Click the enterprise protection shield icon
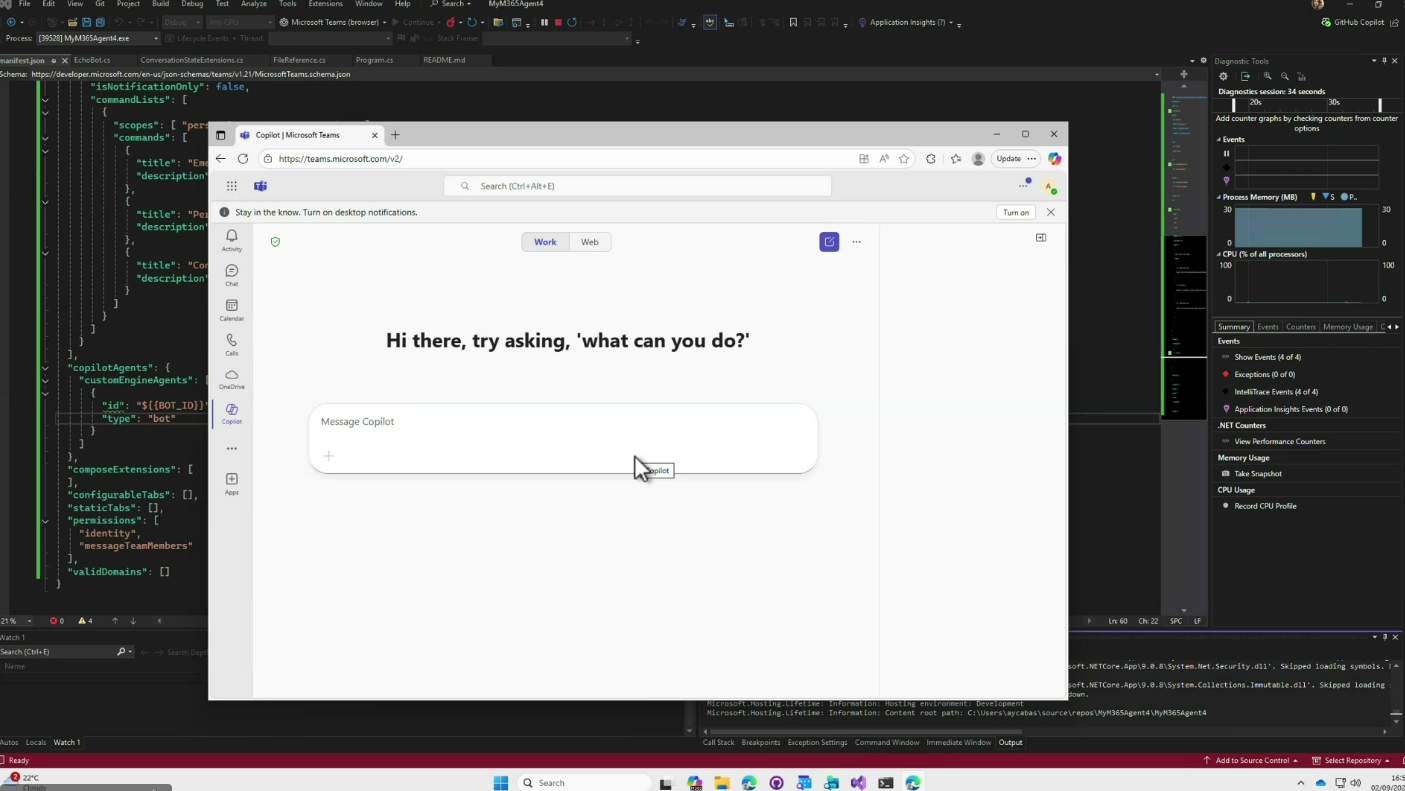The width and height of the screenshot is (1405, 791). pos(275,242)
